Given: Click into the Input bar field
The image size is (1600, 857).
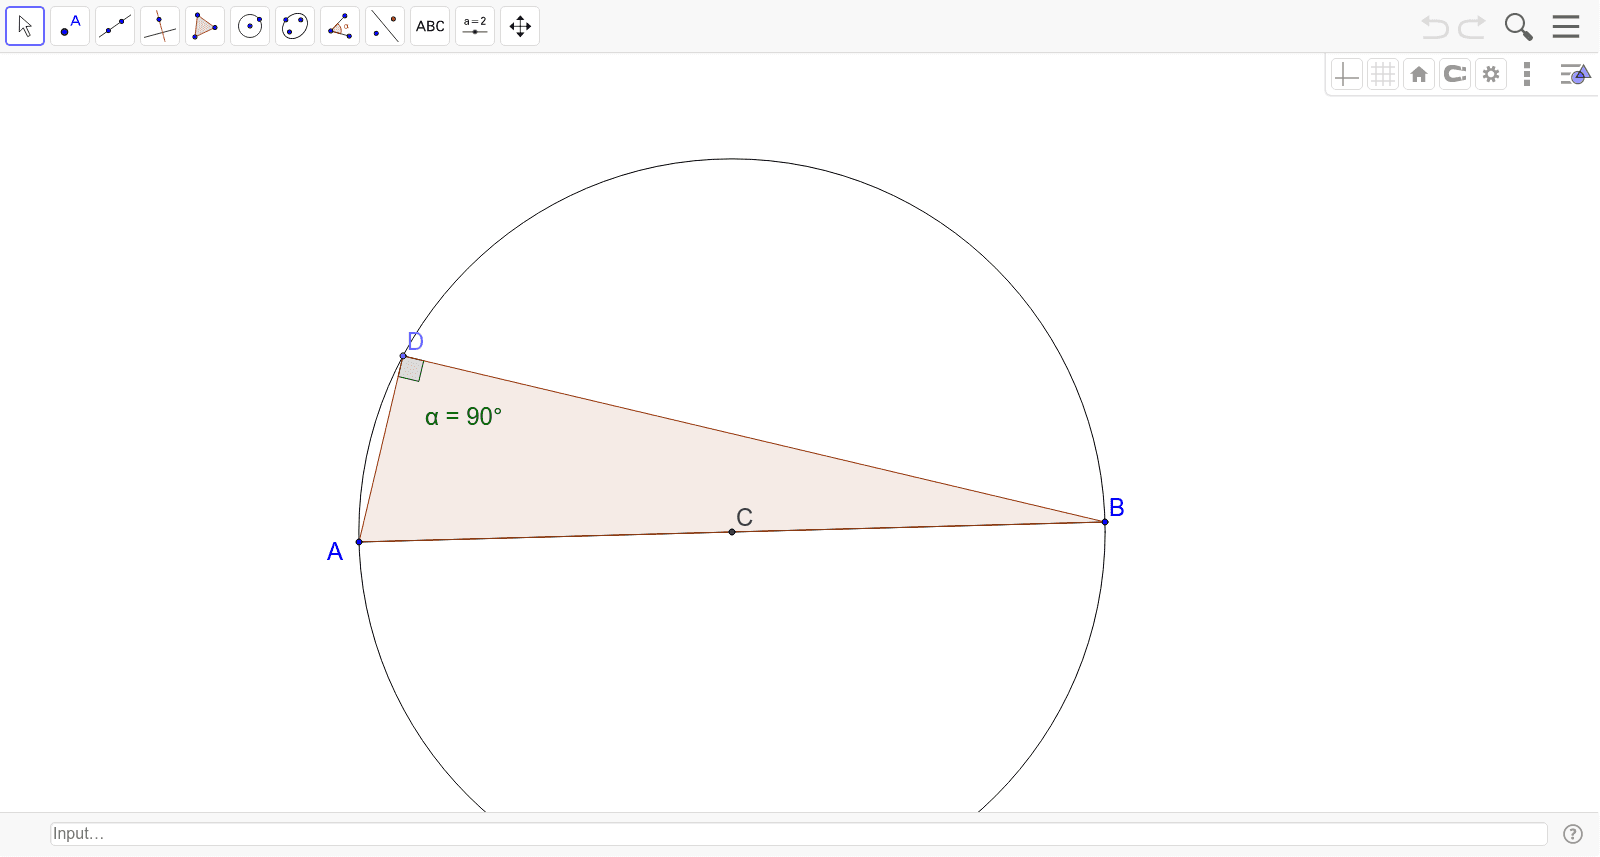Looking at the screenshot, I should point(799,834).
